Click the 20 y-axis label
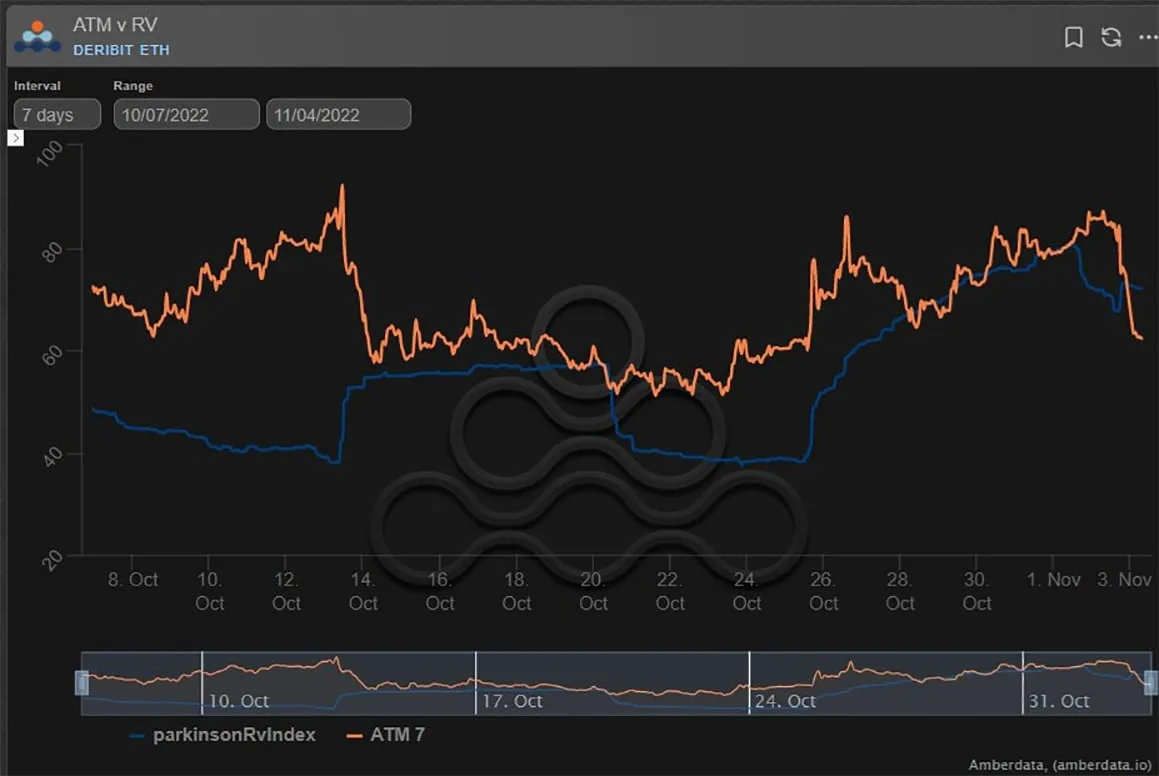Screen dimensions: 1159x776 (x=52, y=560)
